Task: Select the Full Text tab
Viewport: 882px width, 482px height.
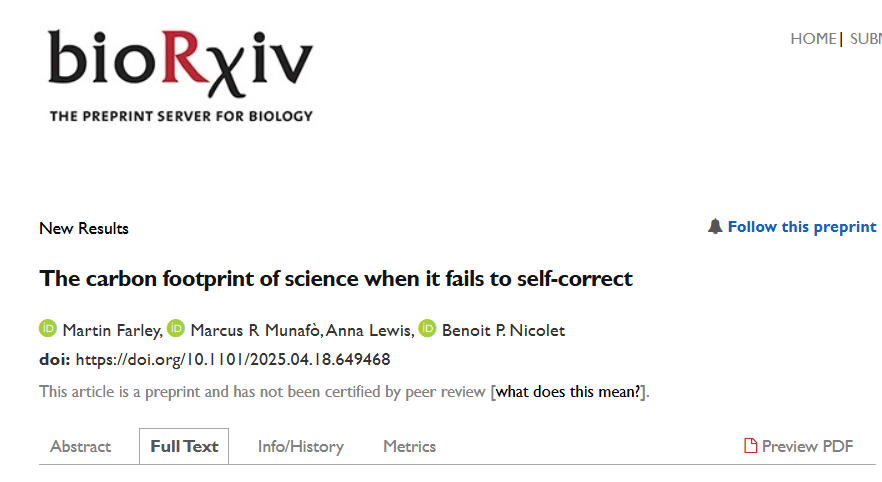Action: click(x=184, y=447)
